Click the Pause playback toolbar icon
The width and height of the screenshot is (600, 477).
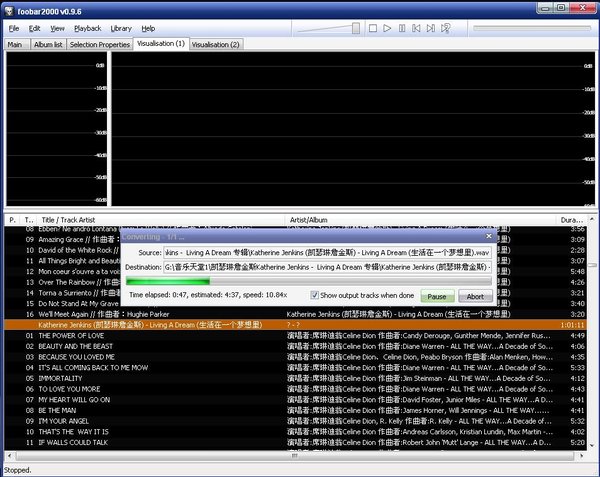(402, 28)
